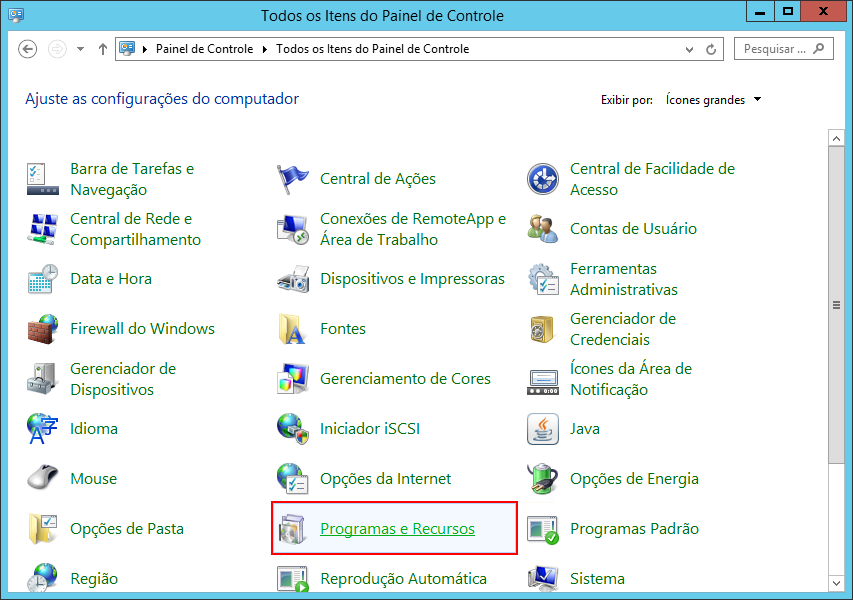This screenshot has width=853, height=600.
Task: Open Ícones da Área de Notificação icon
Action: 542,381
